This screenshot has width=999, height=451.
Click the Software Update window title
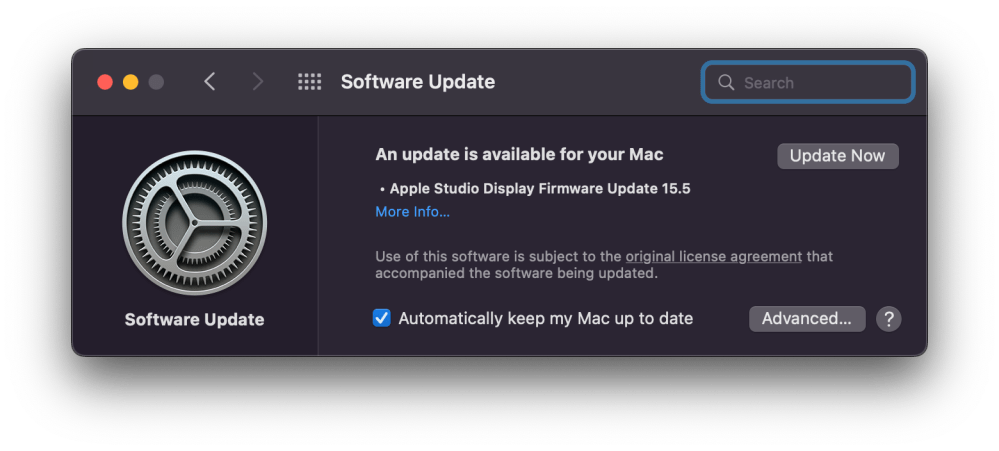(417, 82)
